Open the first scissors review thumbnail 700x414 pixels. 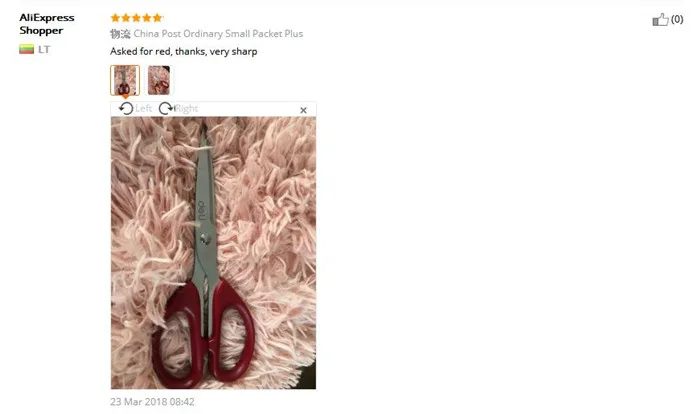pyautogui.click(x=125, y=80)
